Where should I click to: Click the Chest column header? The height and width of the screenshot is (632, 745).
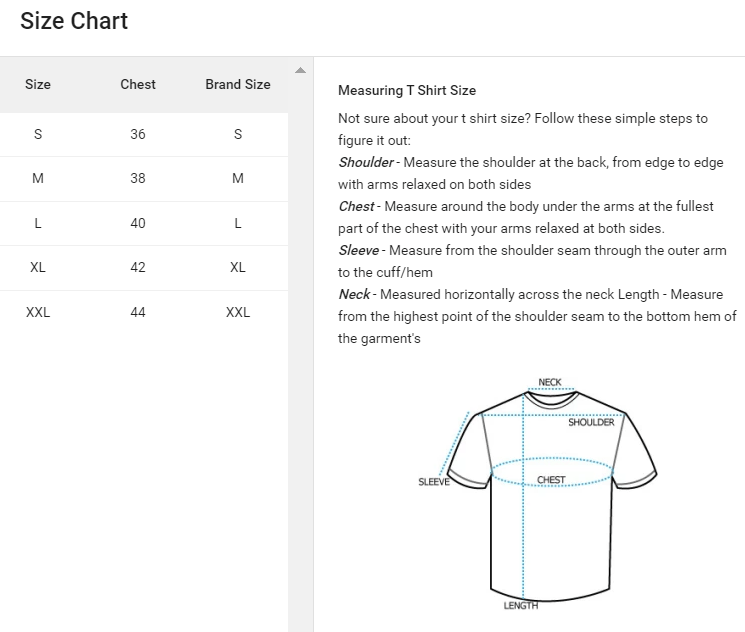tap(138, 84)
